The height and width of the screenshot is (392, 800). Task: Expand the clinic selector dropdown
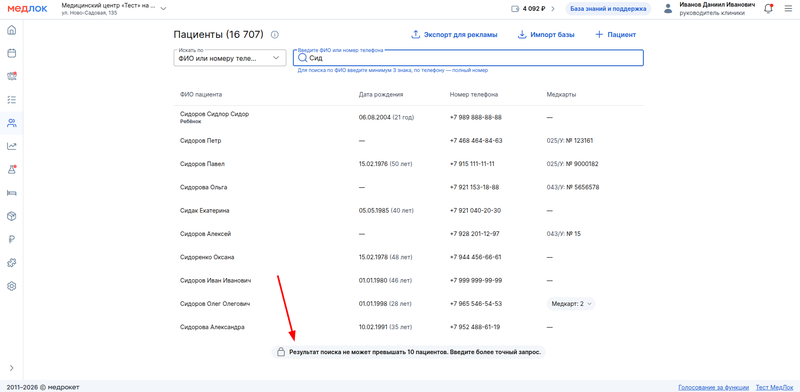click(163, 9)
